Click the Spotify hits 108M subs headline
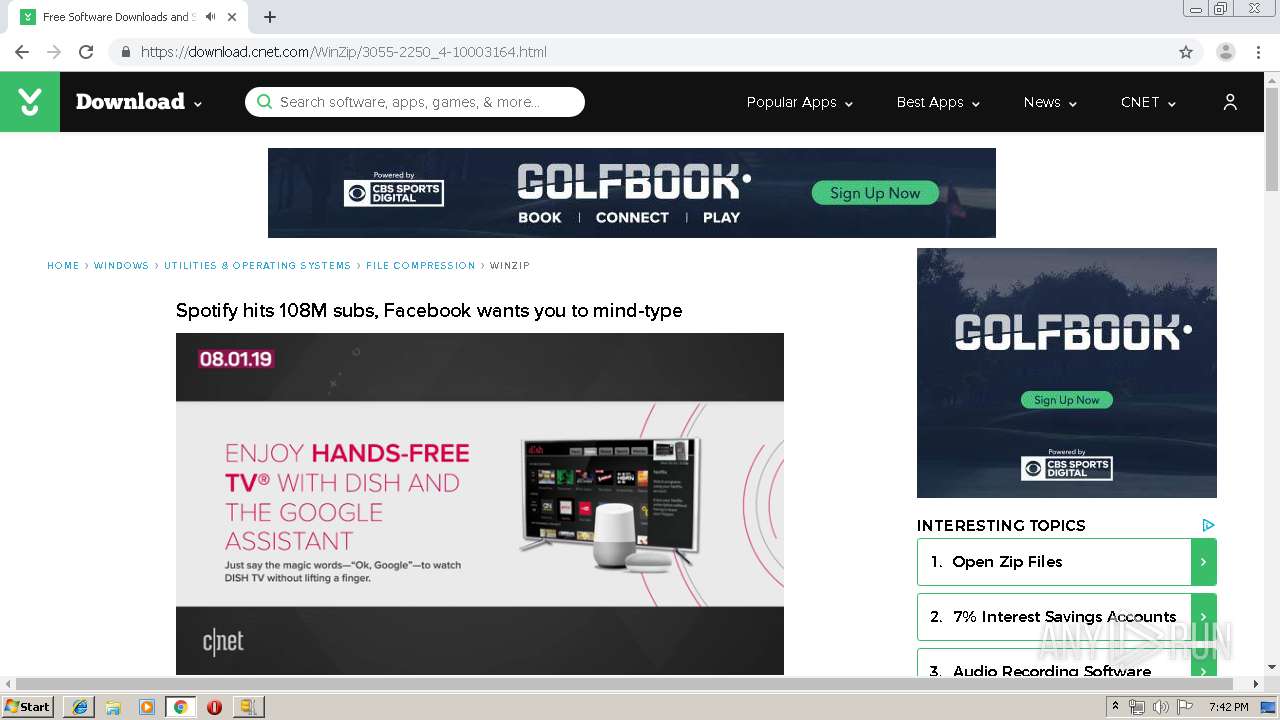1280x720 pixels. tap(429, 311)
